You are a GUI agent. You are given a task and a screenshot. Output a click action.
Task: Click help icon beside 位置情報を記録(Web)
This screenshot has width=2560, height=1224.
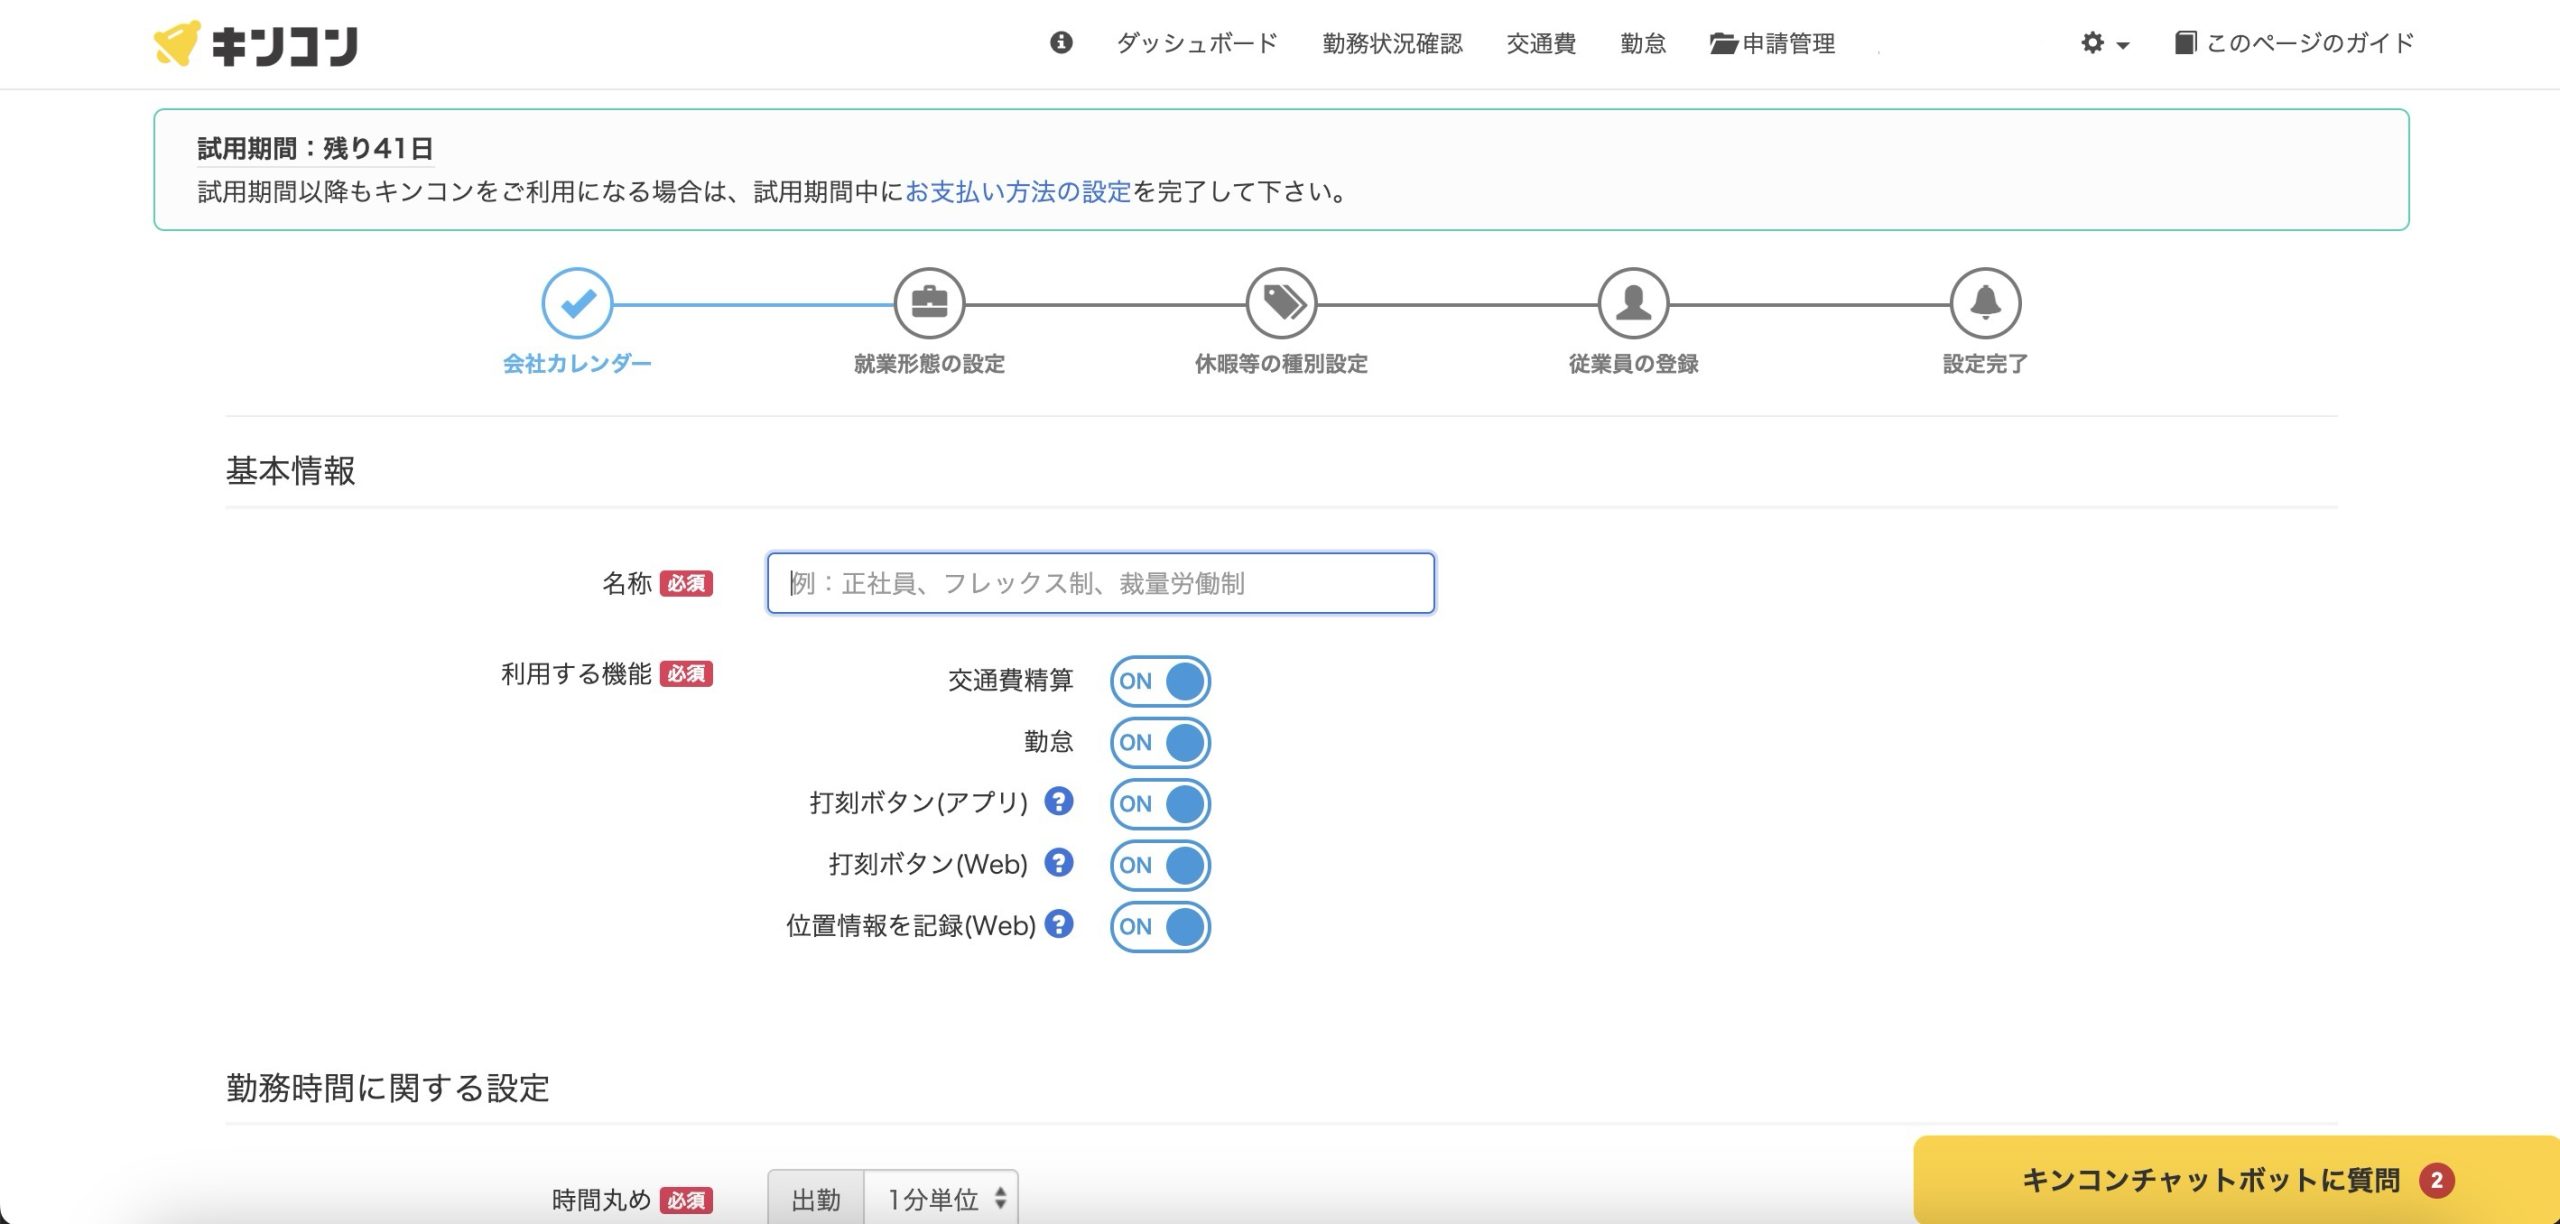[x=1059, y=924]
